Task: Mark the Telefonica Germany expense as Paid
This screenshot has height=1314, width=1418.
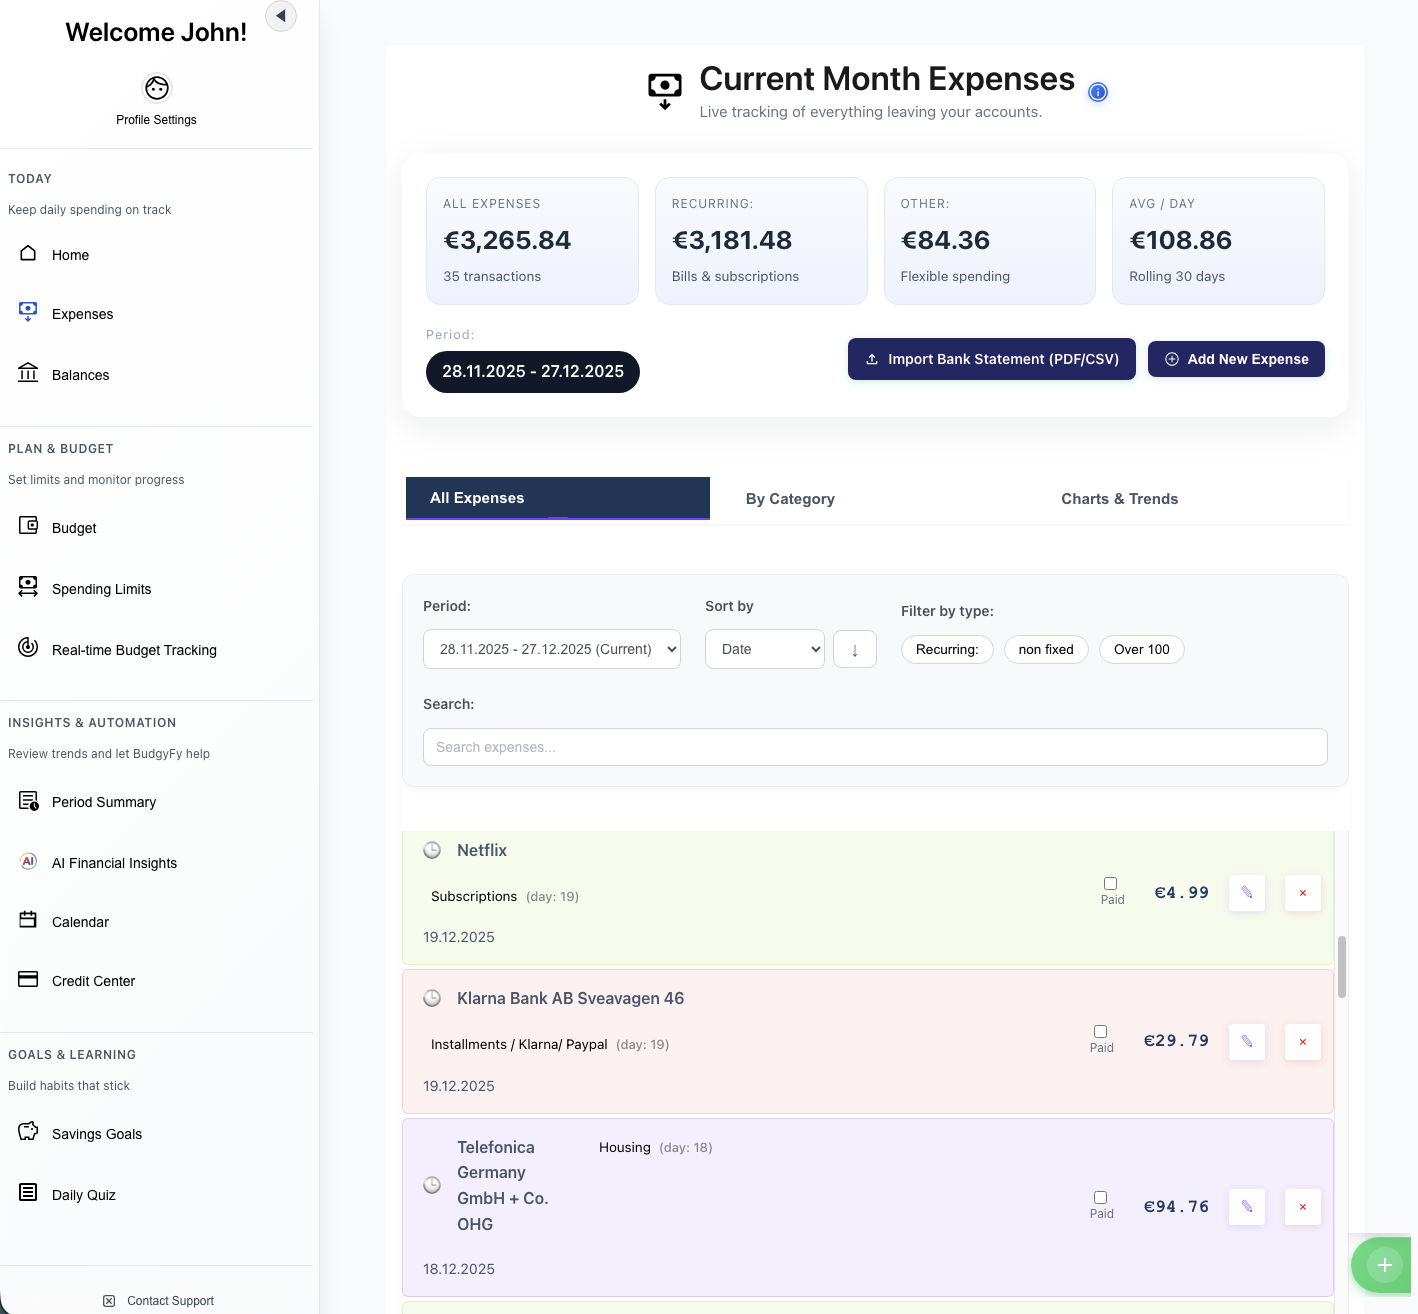Action: (1100, 1197)
